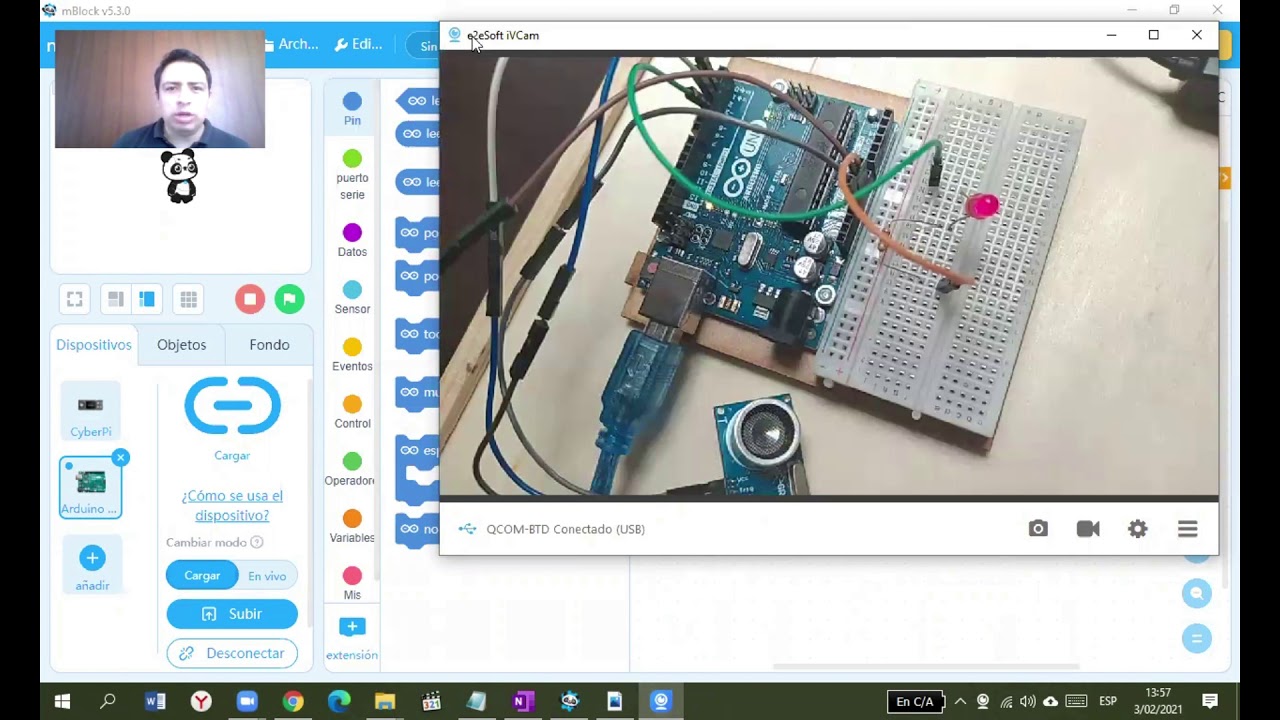Select Cargar upload mode
The height and width of the screenshot is (720, 1280).
(x=202, y=575)
